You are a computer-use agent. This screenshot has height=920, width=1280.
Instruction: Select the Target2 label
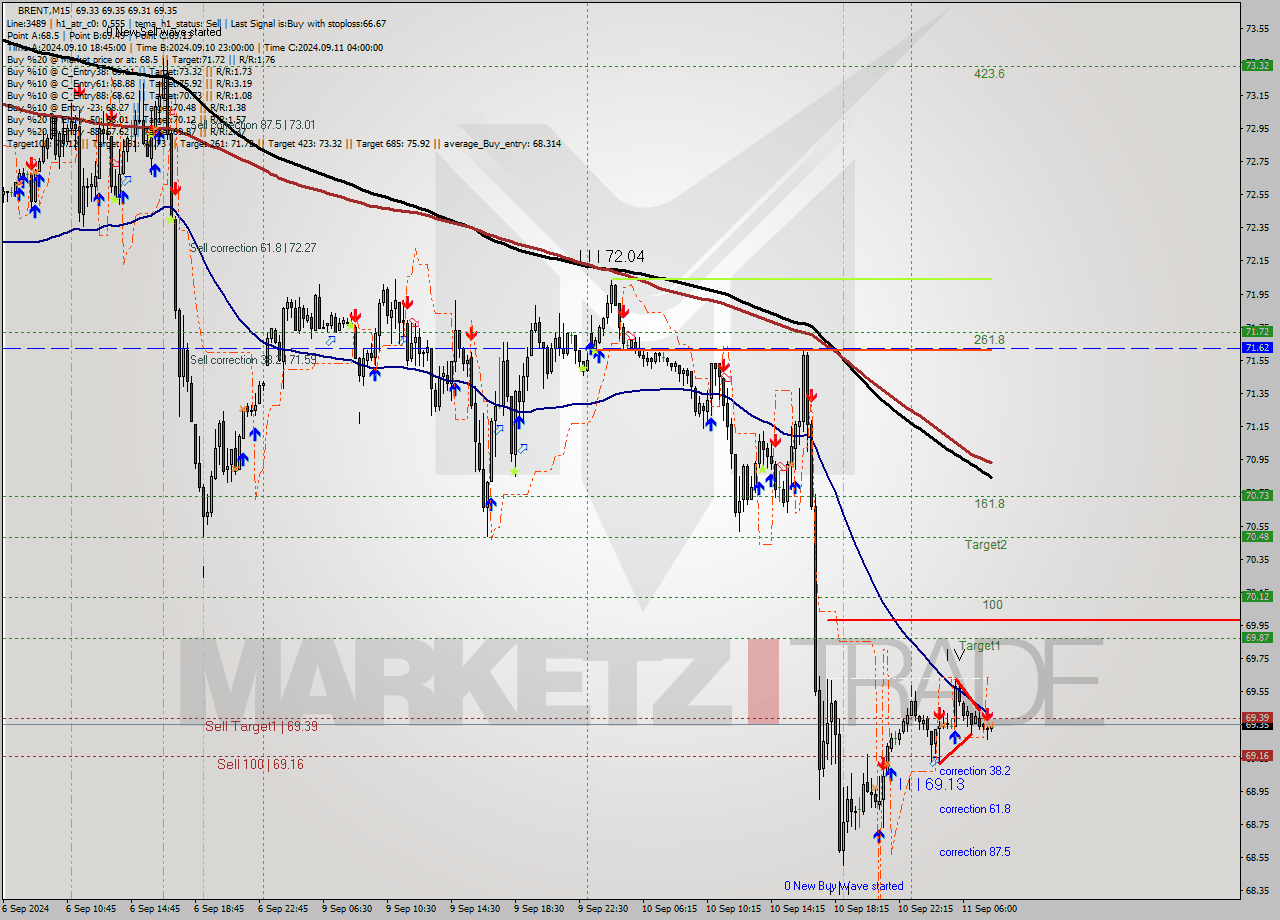coord(986,545)
